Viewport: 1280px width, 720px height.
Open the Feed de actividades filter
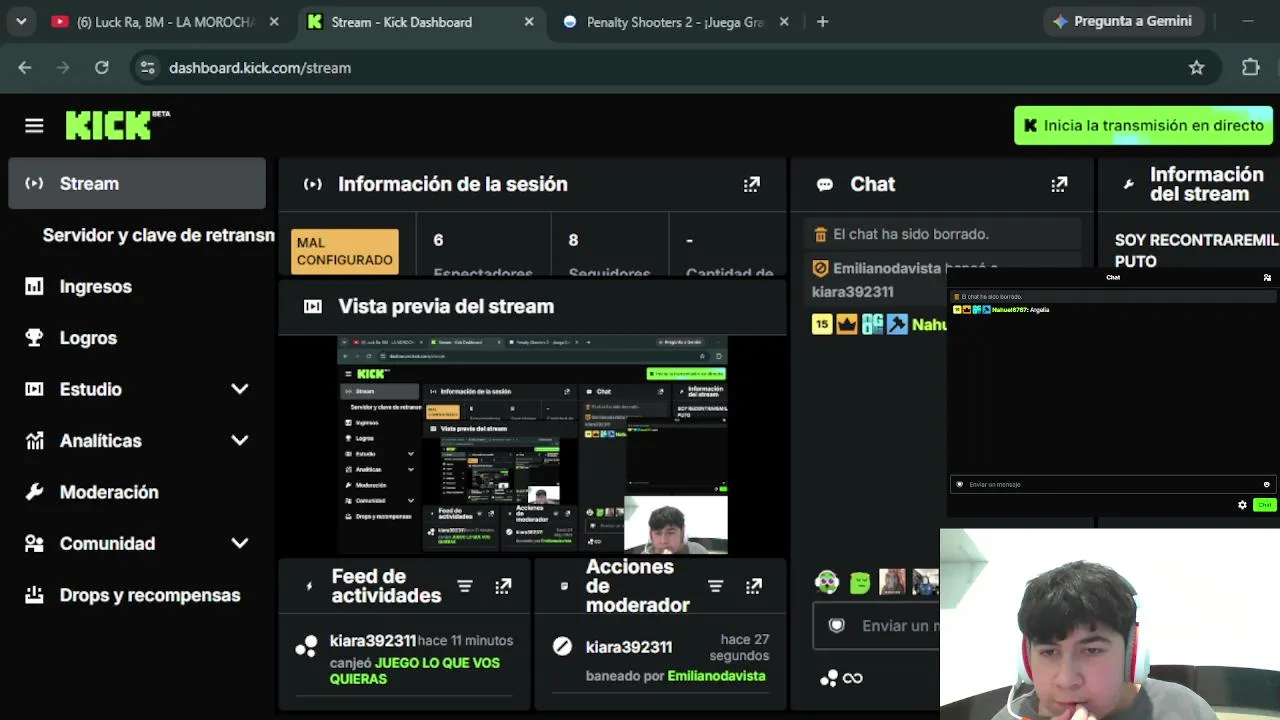pyautogui.click(x=465, y=586)
